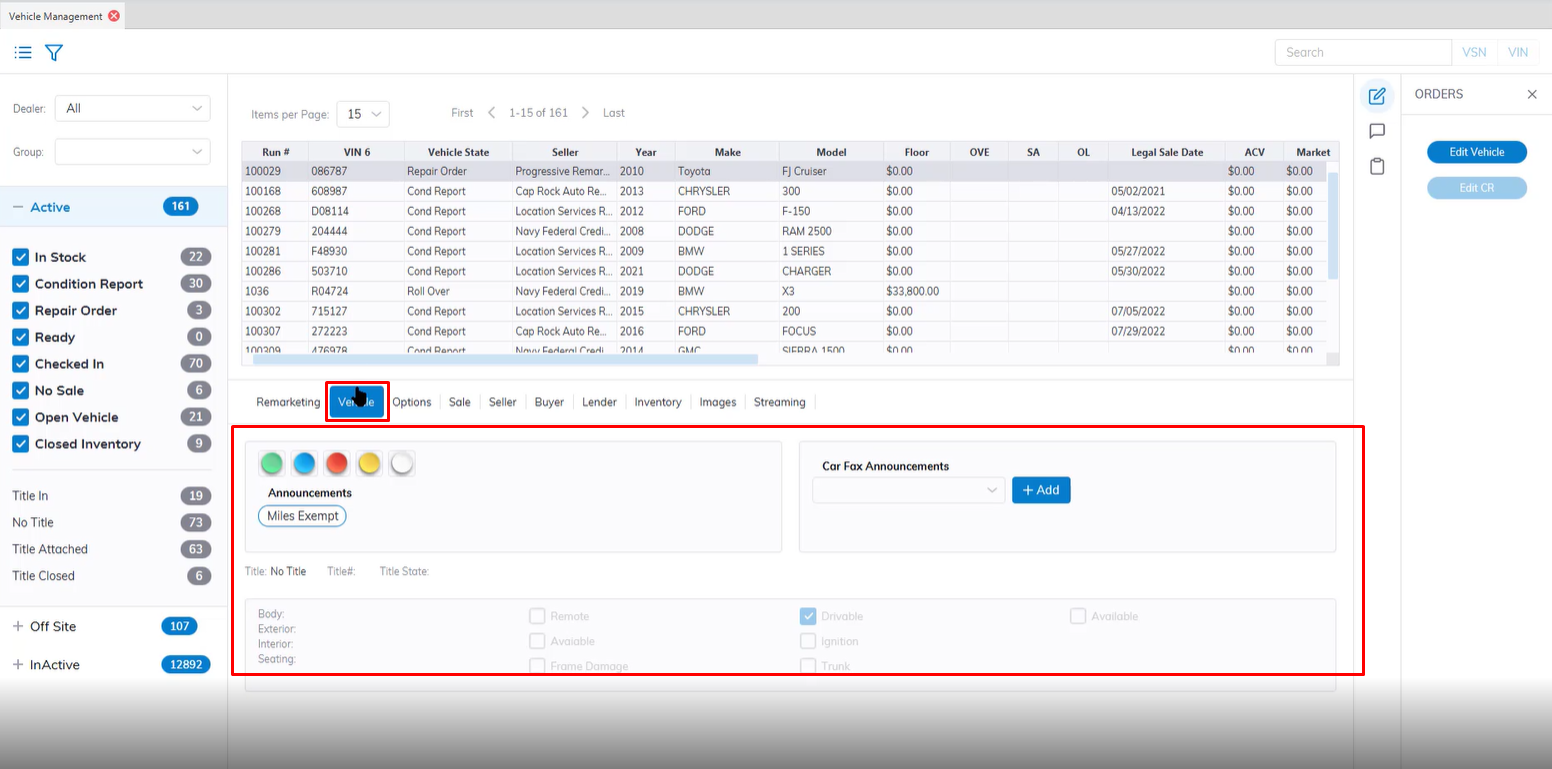Open the comments speech bubble icon
Viewport: 1552px width, 769px height.
(x=1377, y=131)
